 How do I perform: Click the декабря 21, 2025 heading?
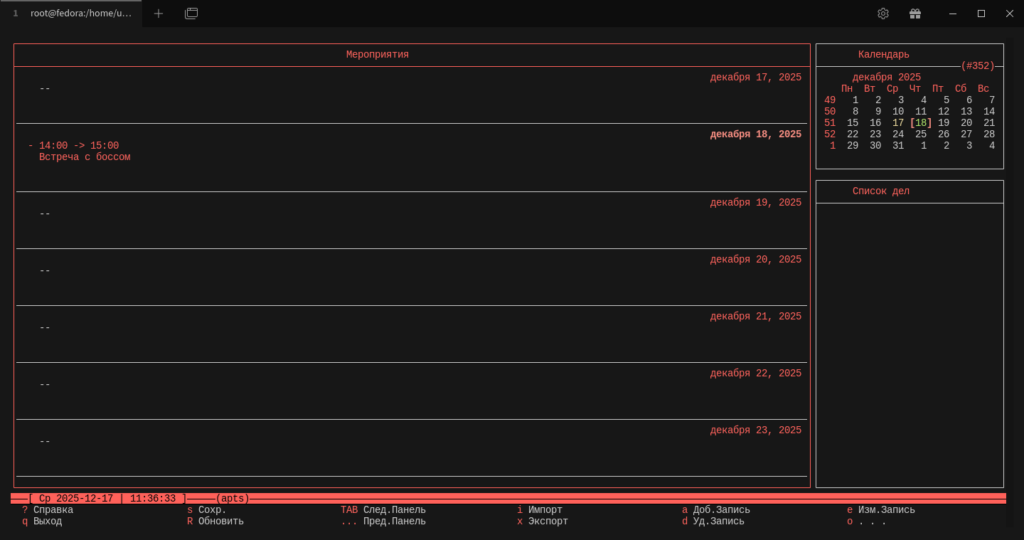(756, 316)
